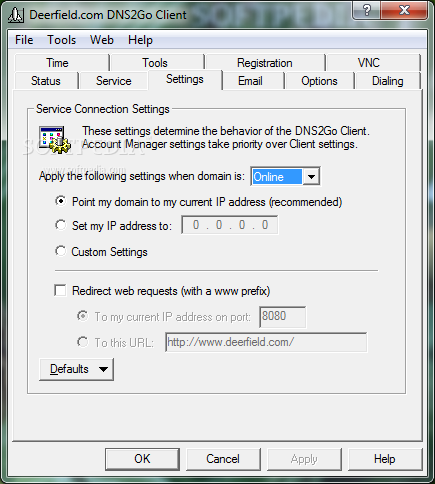Viewport: 435px width, 484px height.
Task: Click the 'Apply the following settings when domain is:' label
Action: [x=142, y=176]
